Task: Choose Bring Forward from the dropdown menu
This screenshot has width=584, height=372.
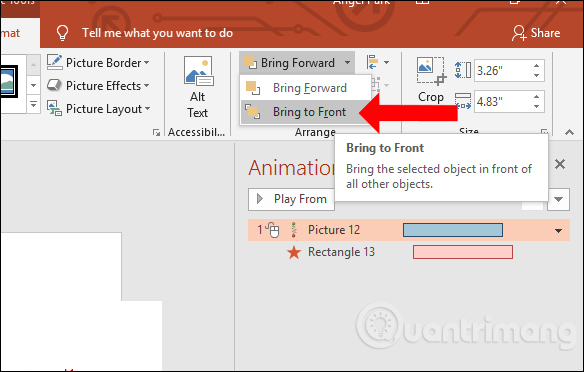Action: (305, 88)
